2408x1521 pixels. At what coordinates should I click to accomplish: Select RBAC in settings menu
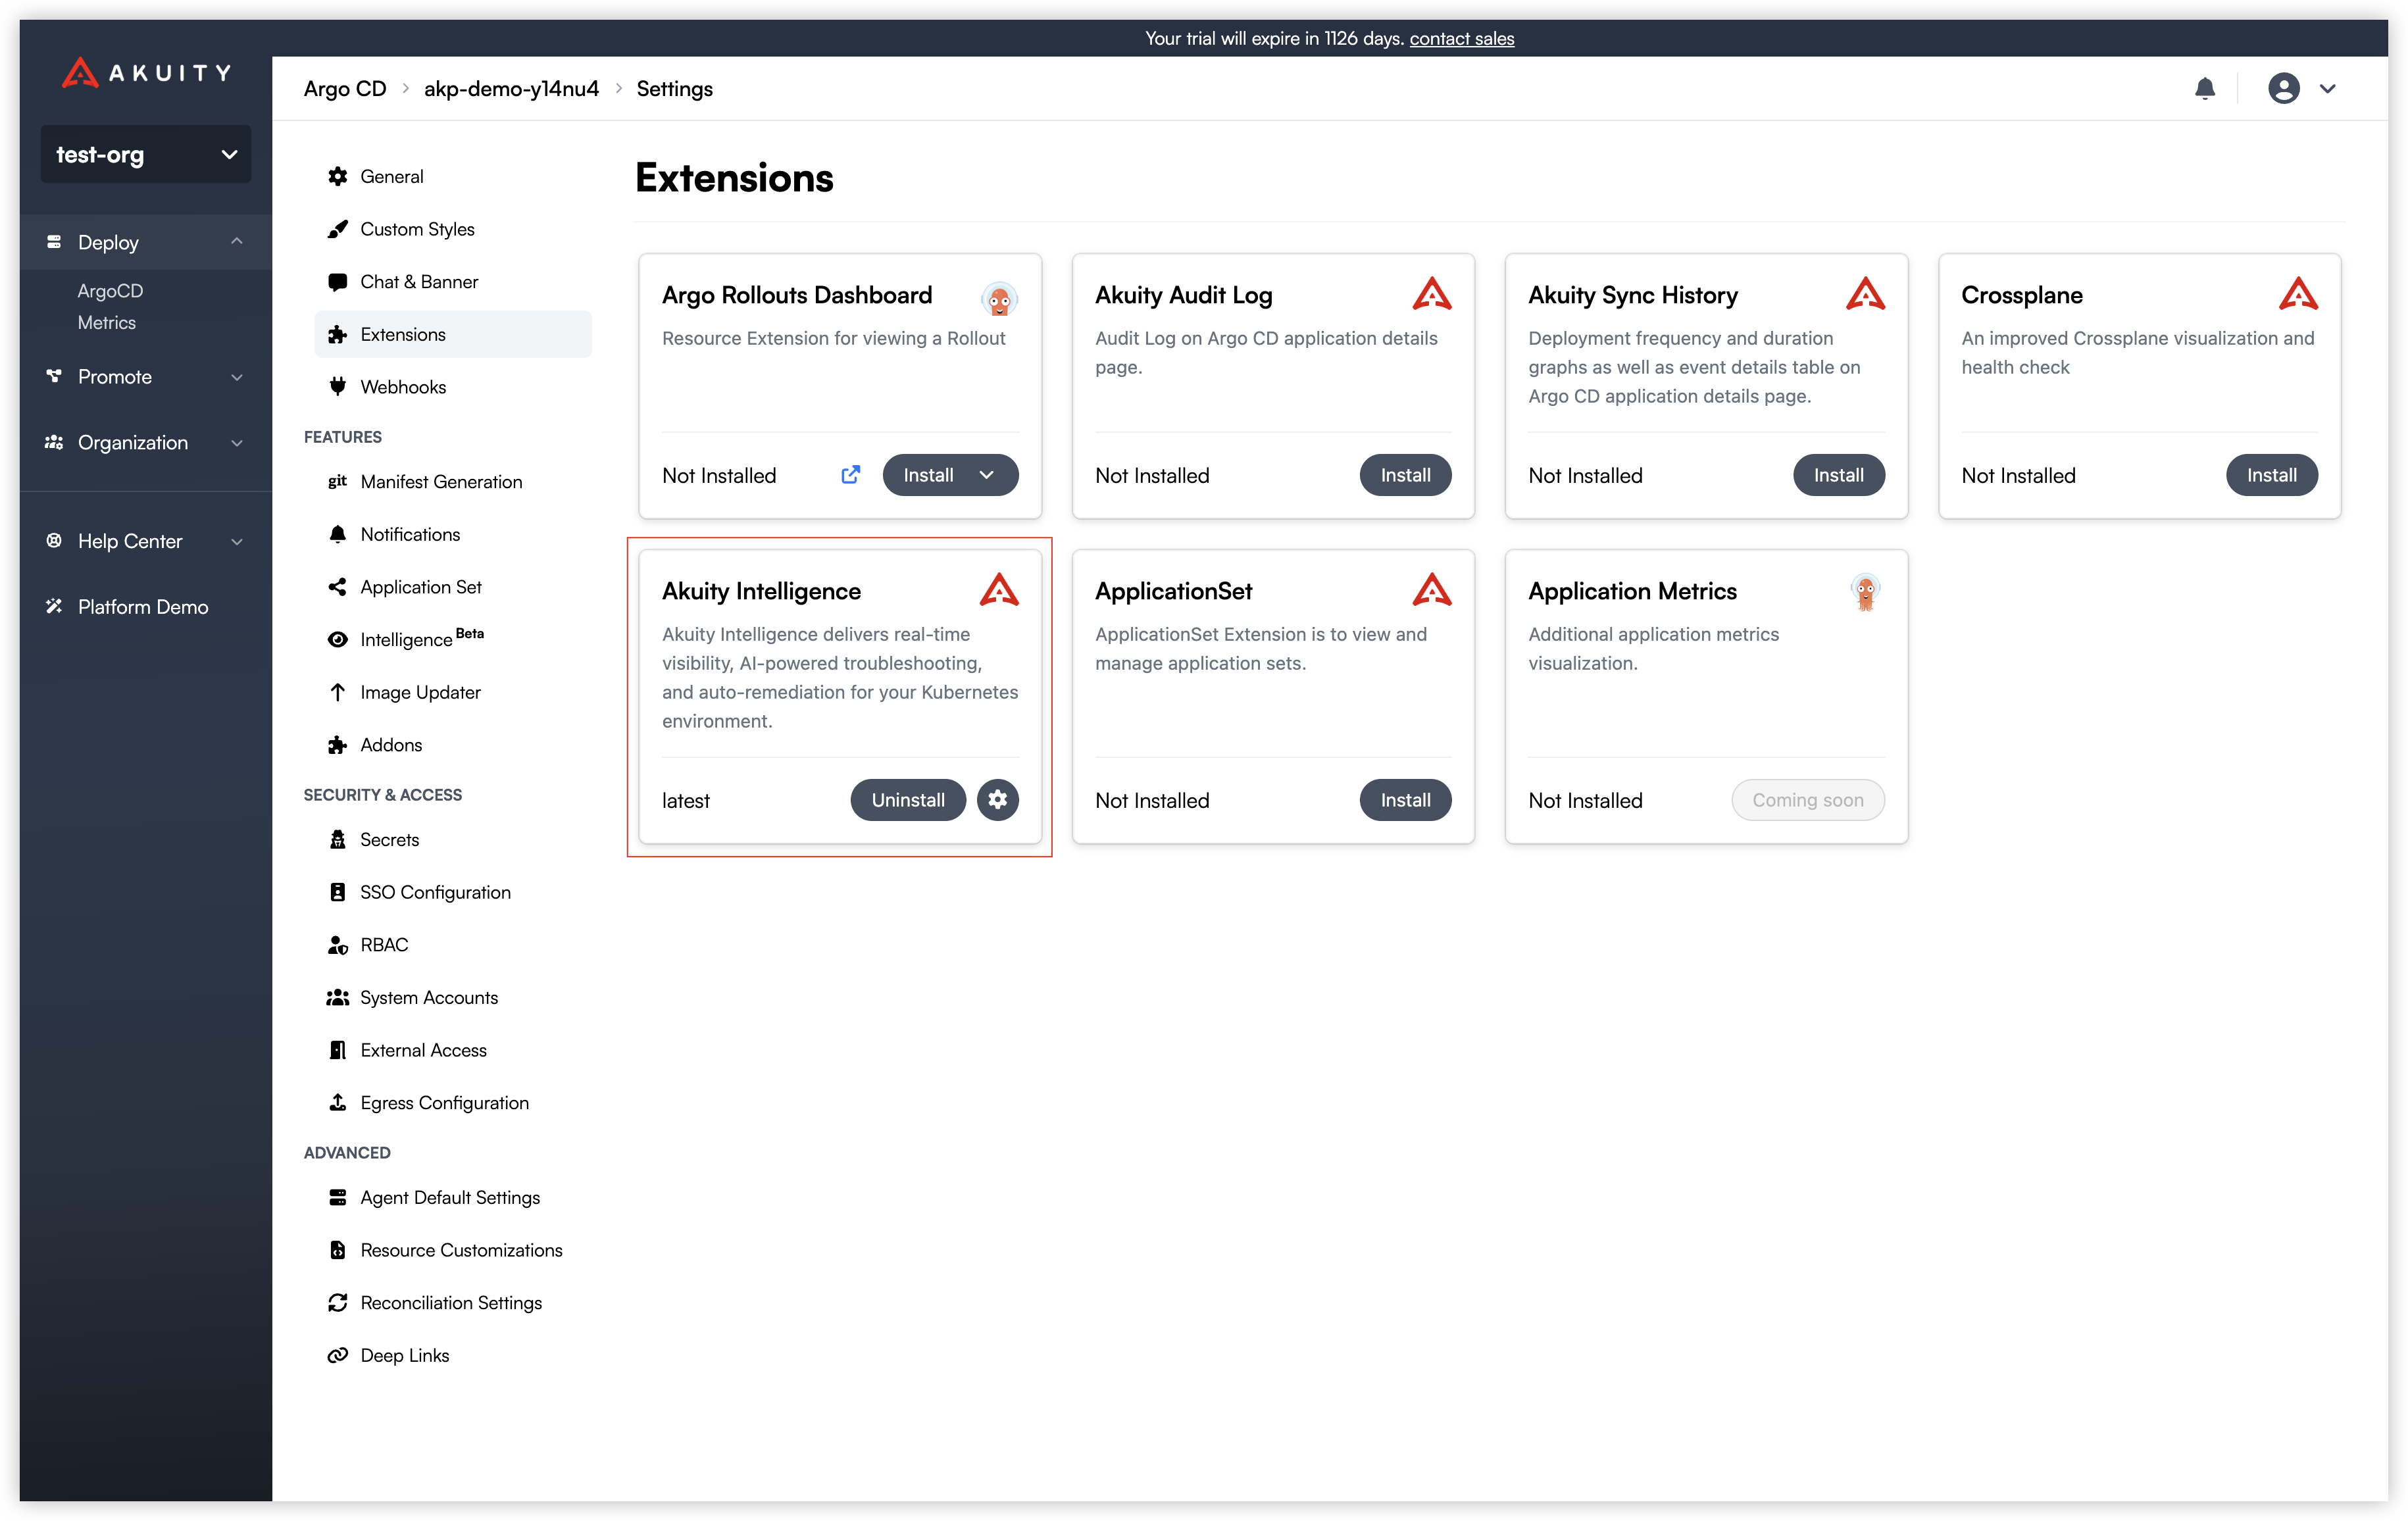point(384,945)
